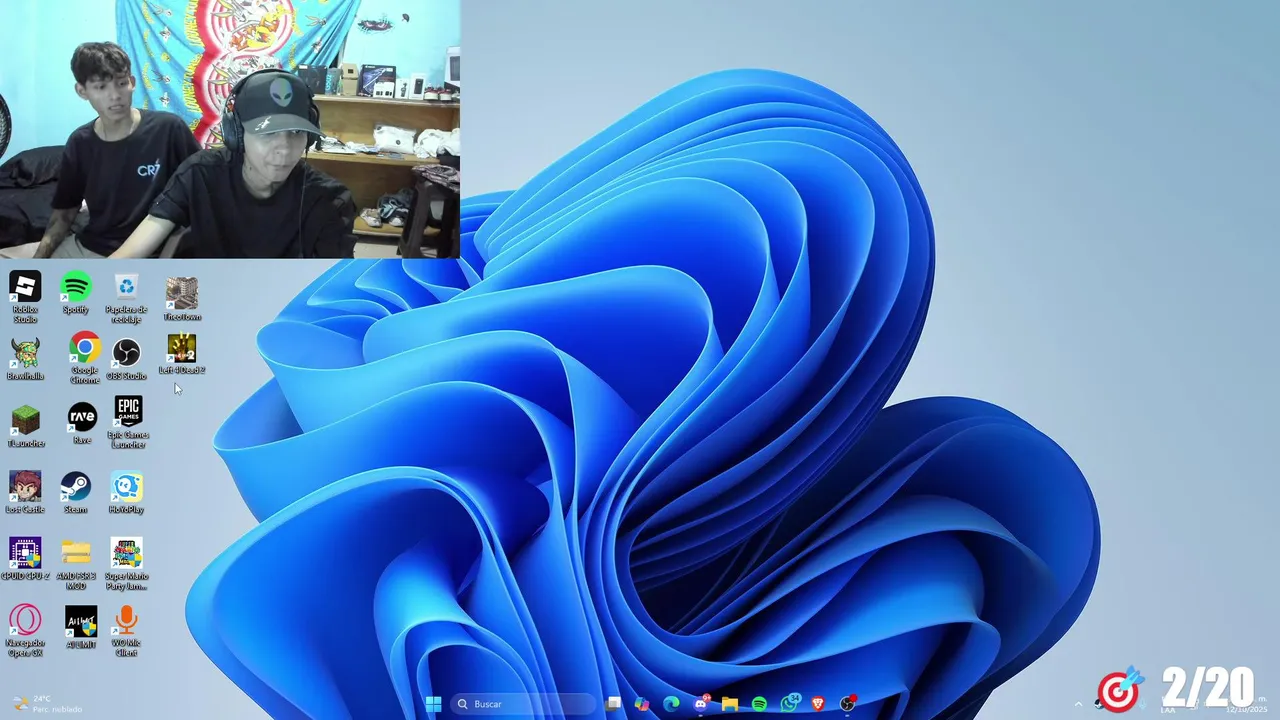Open the Papelera de reciclaje icon
The image size is (1280, 720).
coord(126,297)
